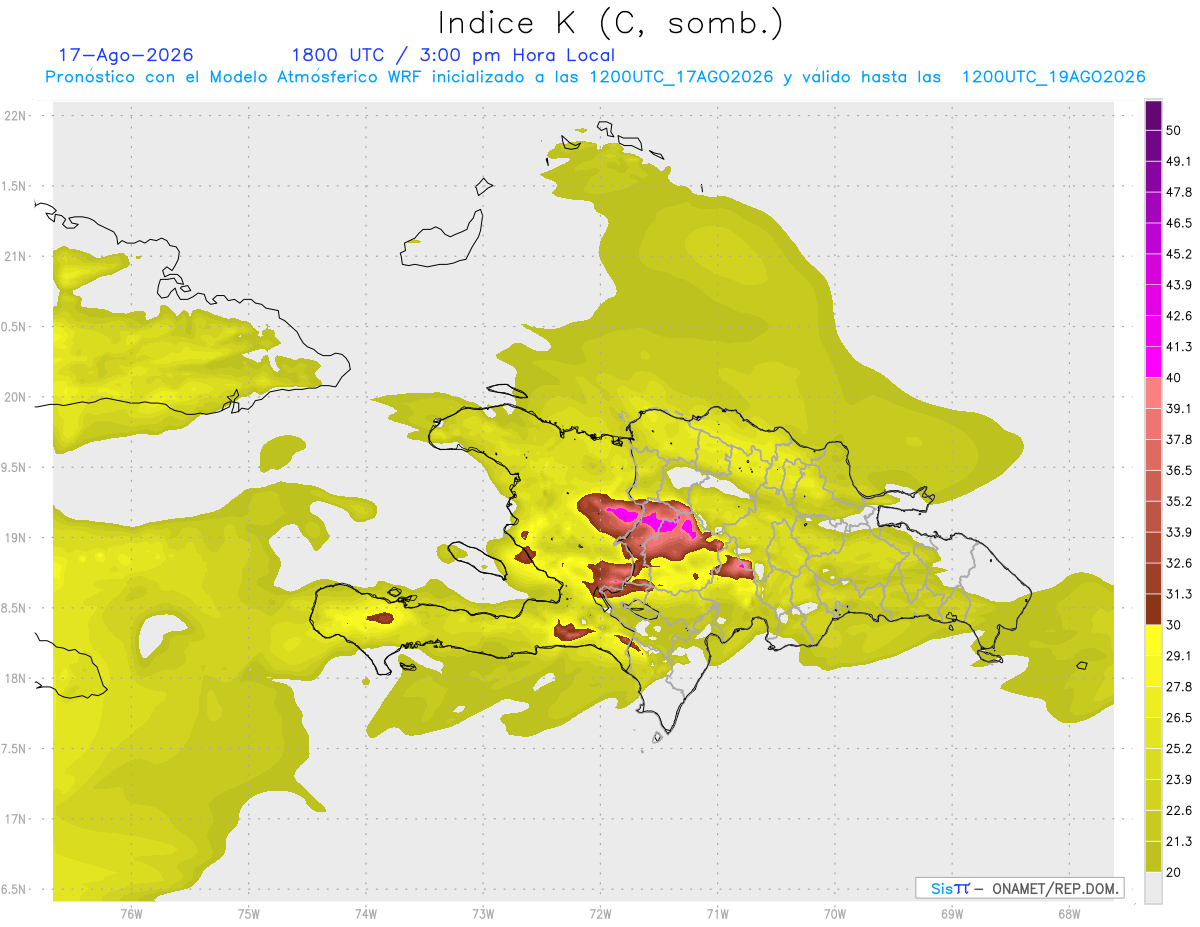Click the colorbar value "47.8"
The image size is (1200, 927).
[x=1179, y=192]
